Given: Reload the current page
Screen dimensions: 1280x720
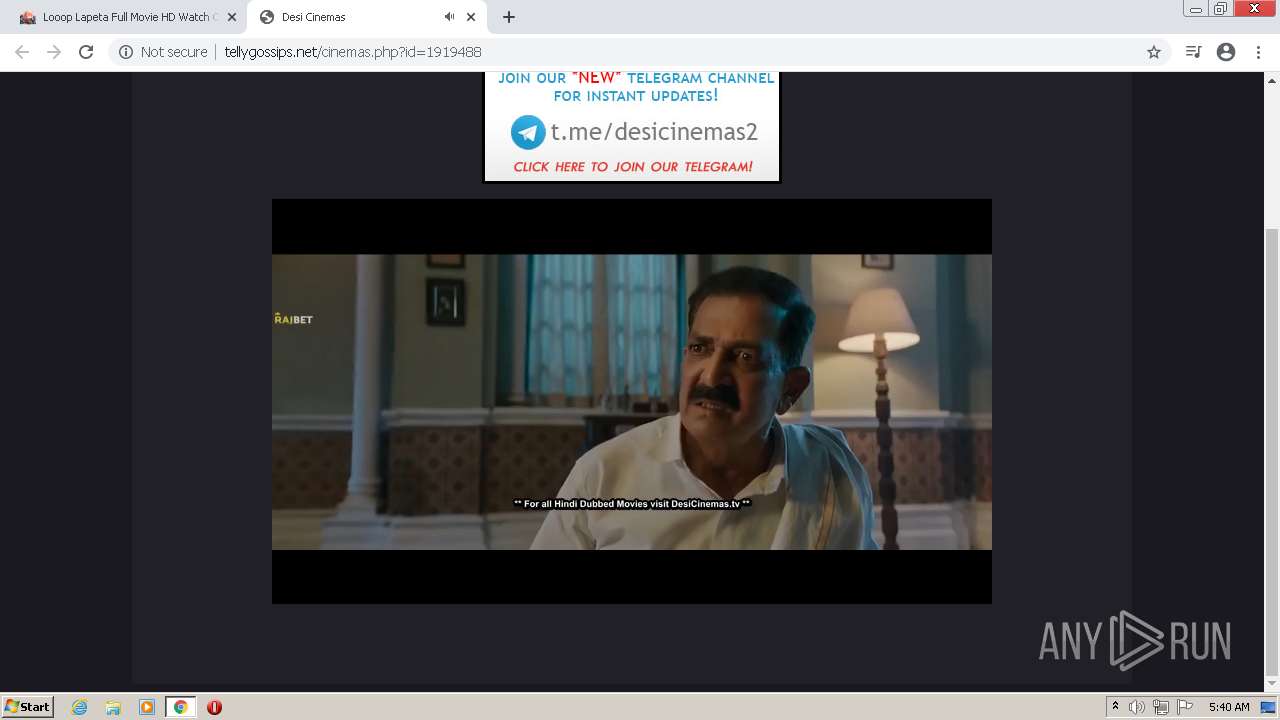Looking at the screenshot, I should [86, 52].
